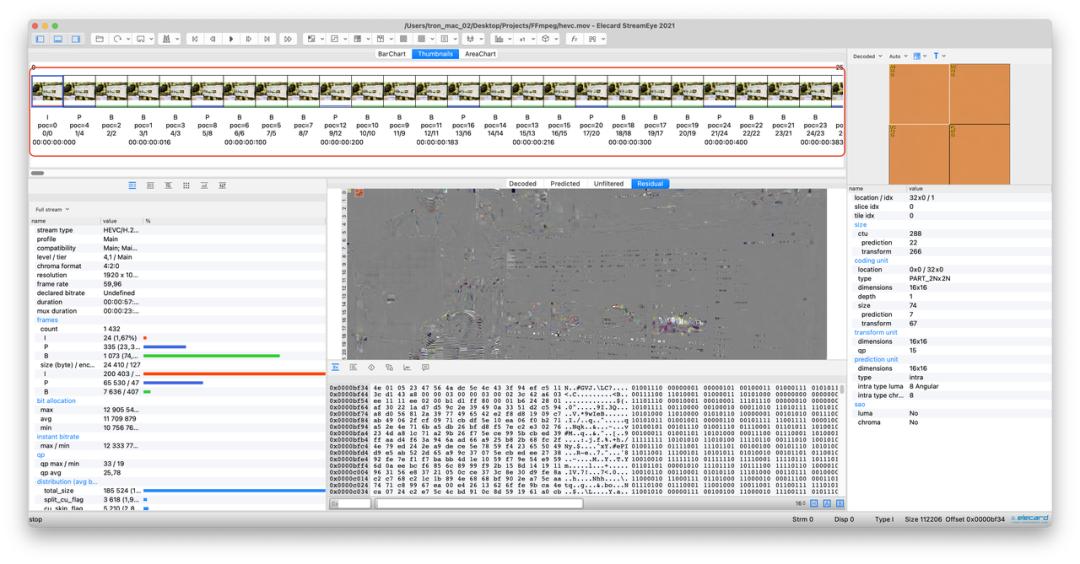Screen dimensions: 1080x564
Task: Select the Unfiltered view button
Action: pos(608,184)
